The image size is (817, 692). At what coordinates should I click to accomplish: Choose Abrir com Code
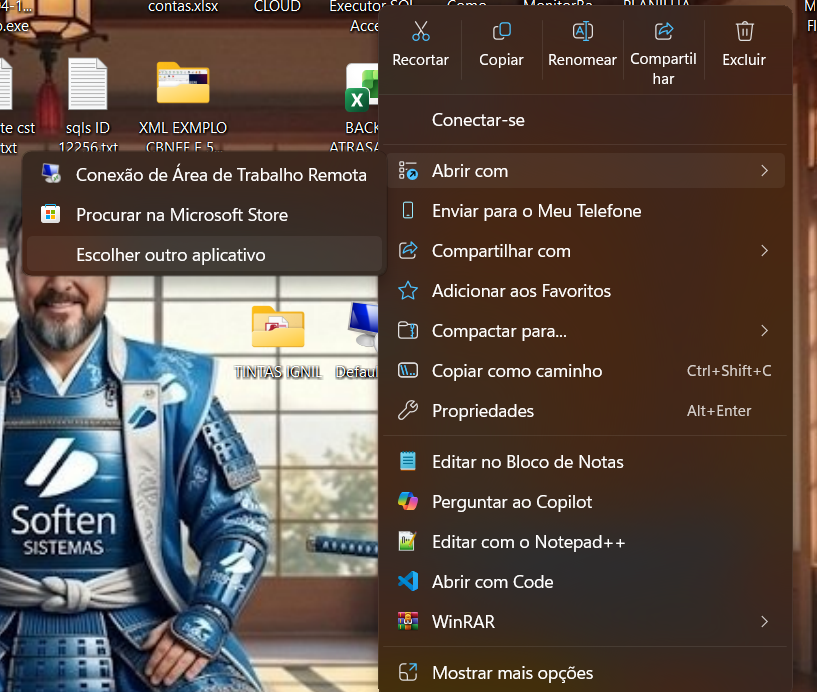pyautogui.click(x=586, y=582)
